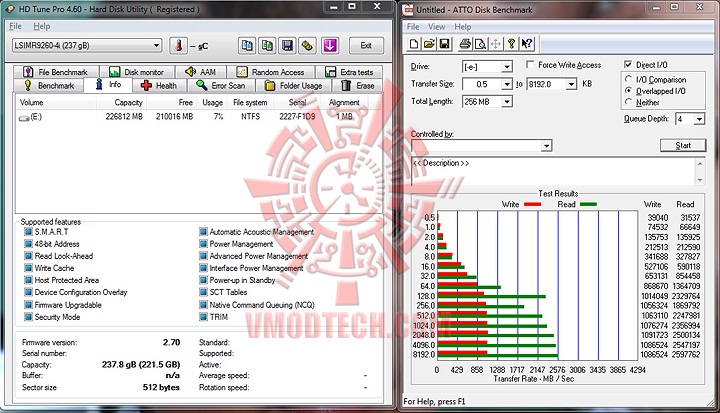Image resolution: width=720 pixels, height=413 pixels.
Task: Open ATTO Help menu
Action: pos(463,27)
